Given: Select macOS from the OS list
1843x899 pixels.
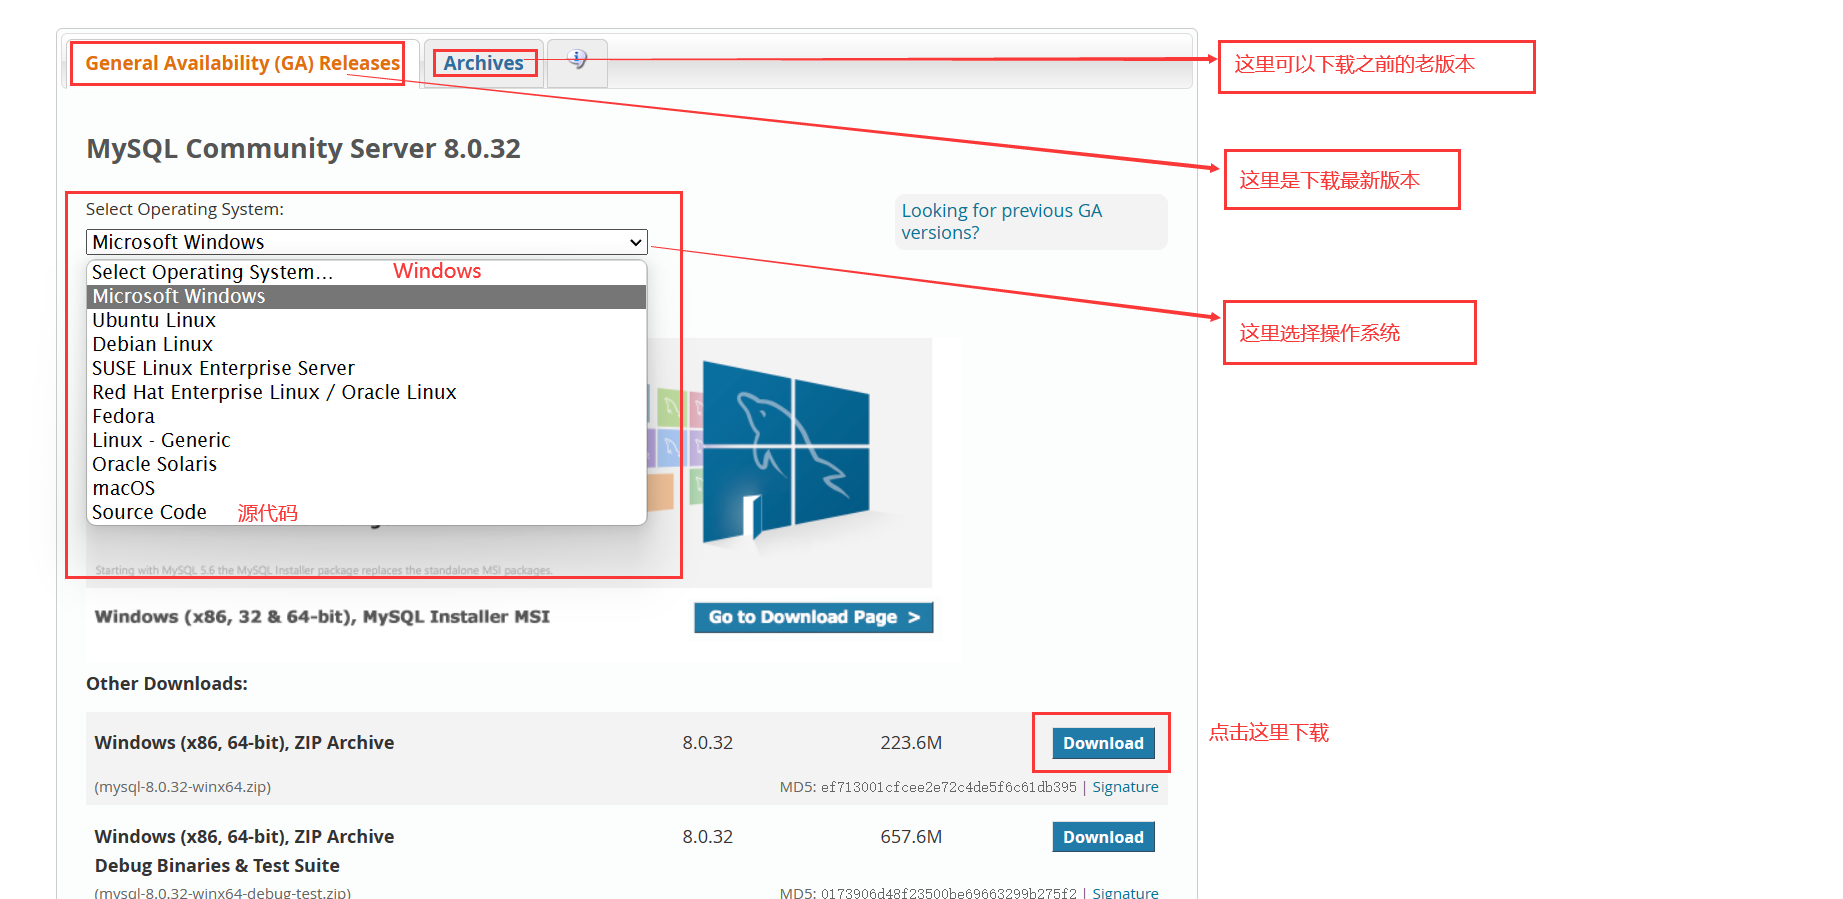Looking at the screenshot, I should 366,488.
